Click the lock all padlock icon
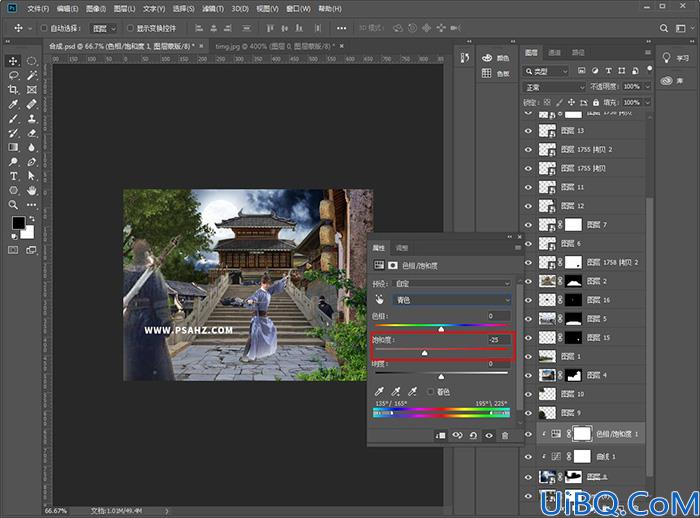This screenshot has height=518, width=700. pyautogui.click(x=596, y=103)
